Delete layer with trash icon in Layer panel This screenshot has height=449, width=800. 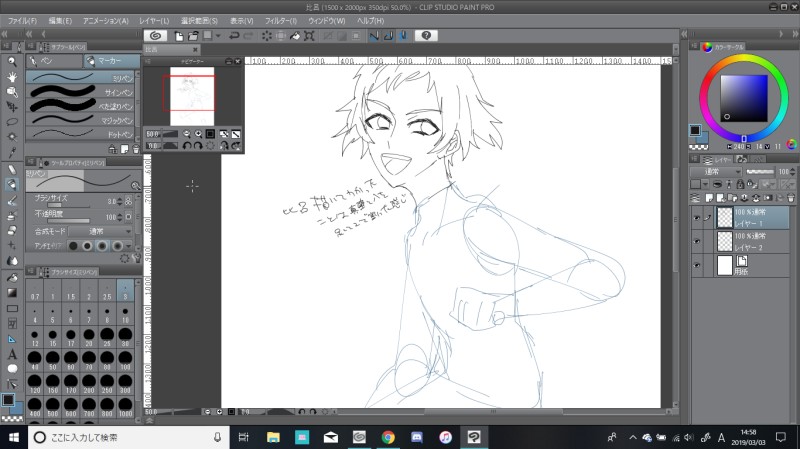pos(791,198)
